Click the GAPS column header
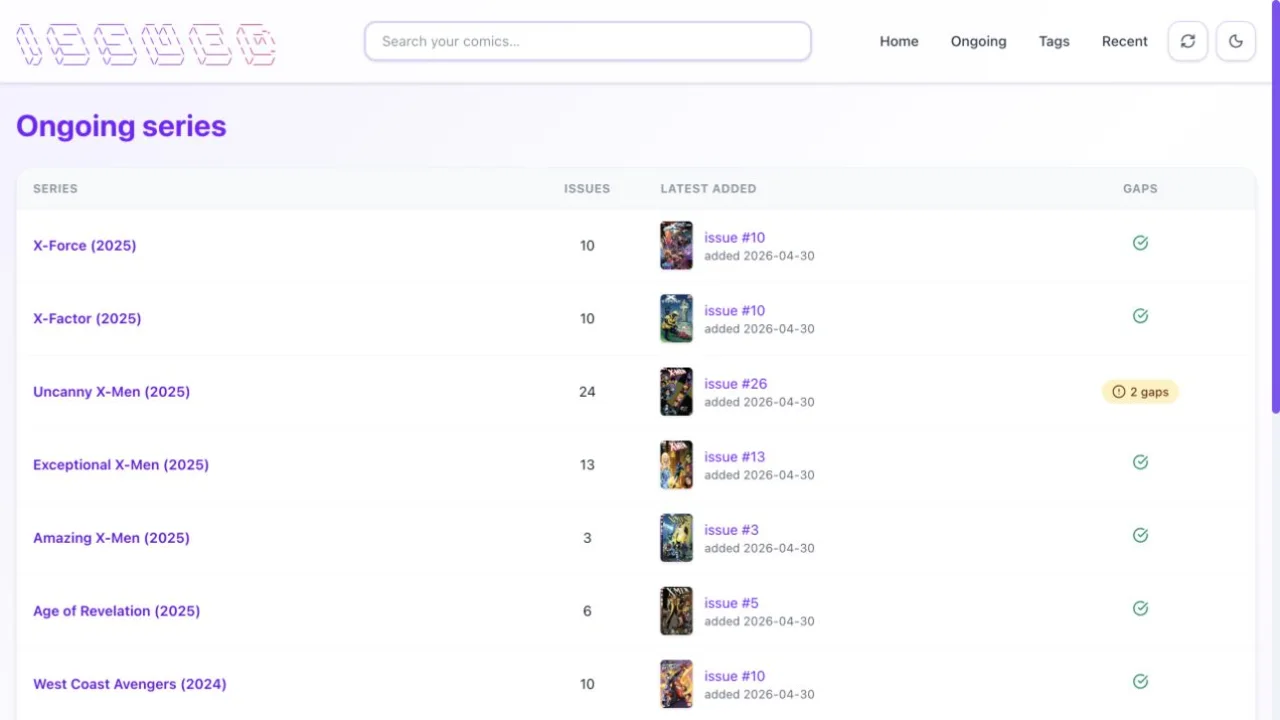Viewport: 1280px width, 720px height. click(x=1140, y=188)
